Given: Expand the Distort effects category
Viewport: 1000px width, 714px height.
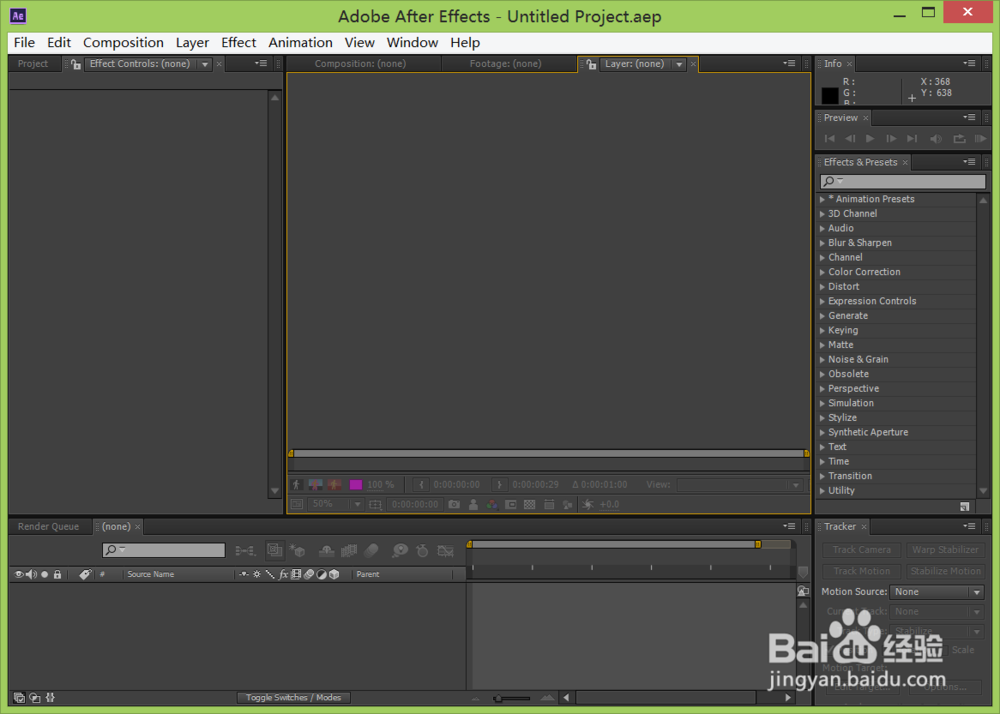Looking at the screenshot, I should (x=822, y=287).
